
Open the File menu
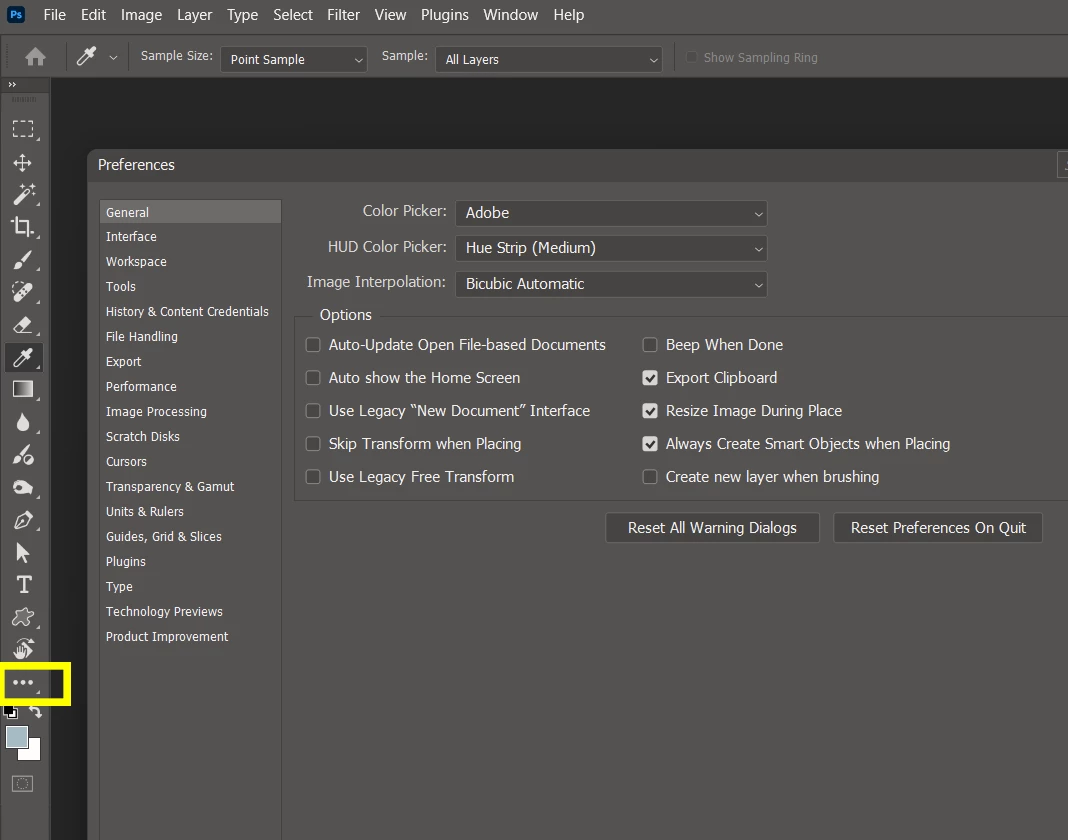click(x=54, y=15)
